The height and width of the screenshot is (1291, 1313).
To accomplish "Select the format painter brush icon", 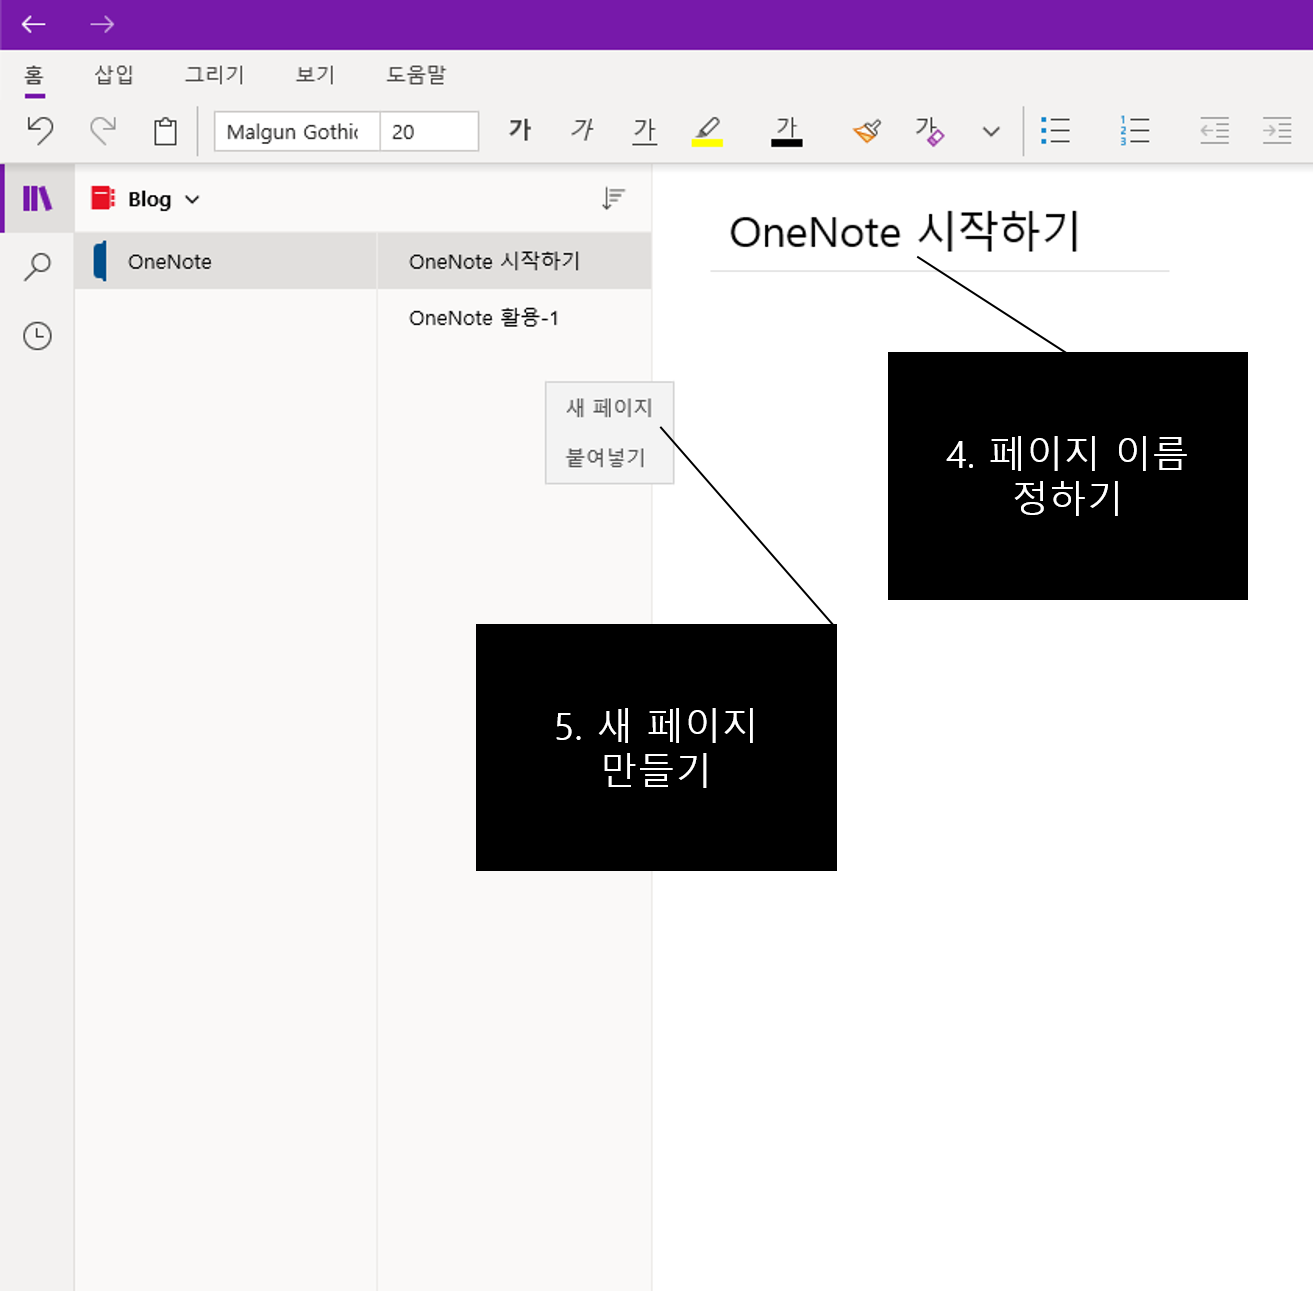I will (x=867, y=131).
